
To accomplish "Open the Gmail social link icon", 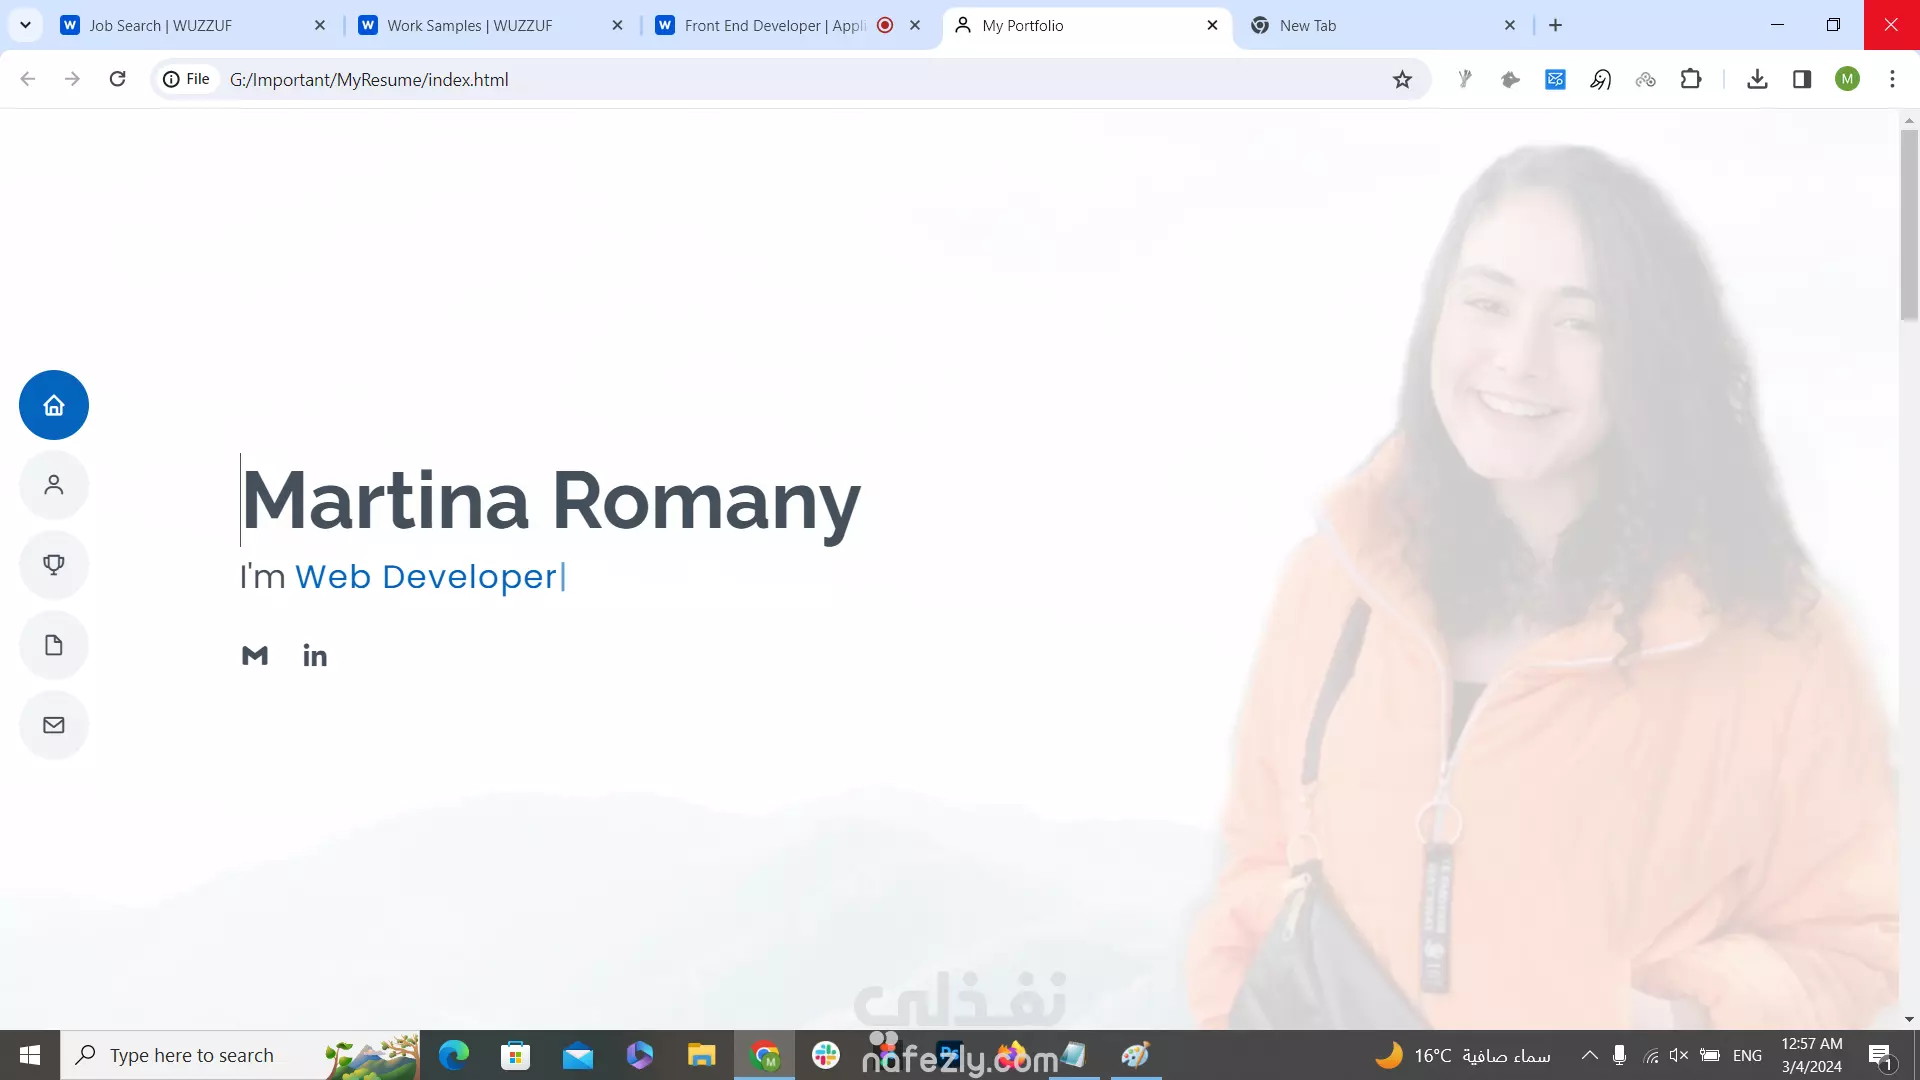I will click(x=255, y=656).
